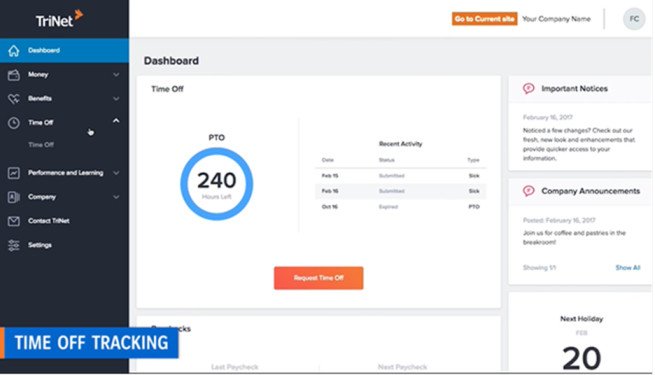
Task: Click the Benefits heart icon
Action: 14,99
